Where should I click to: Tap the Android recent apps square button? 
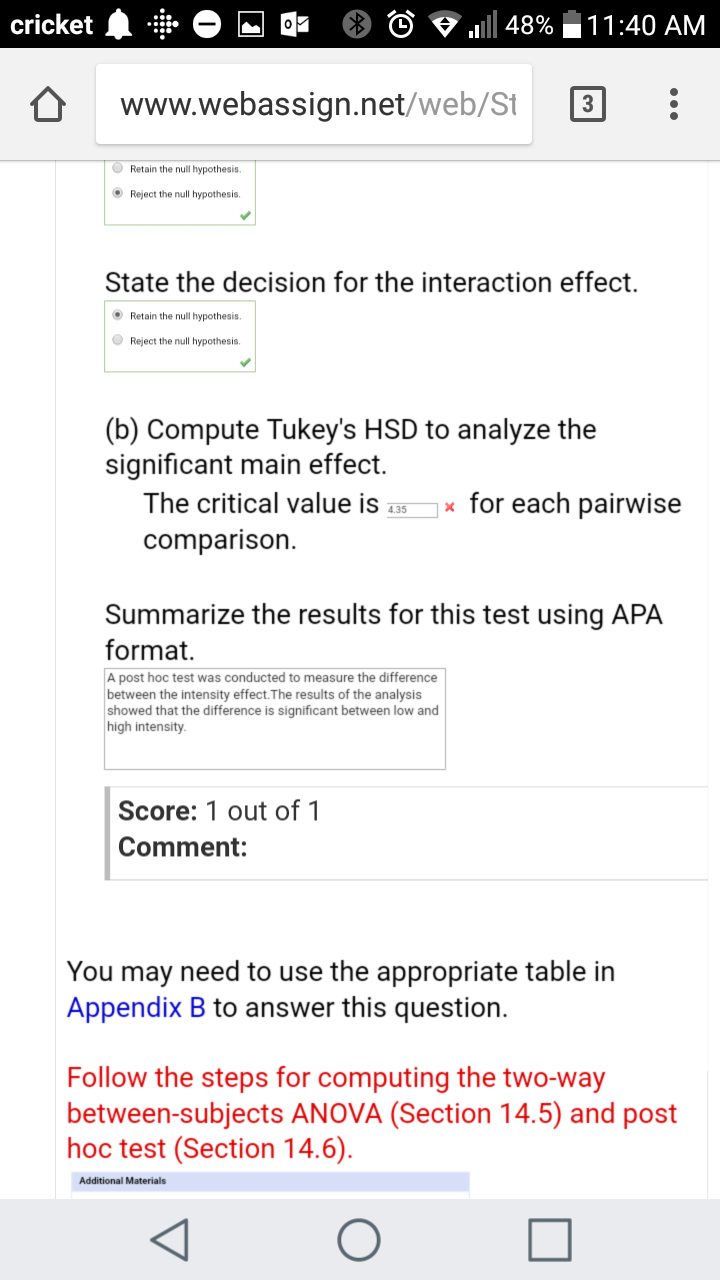[549, 1239]
